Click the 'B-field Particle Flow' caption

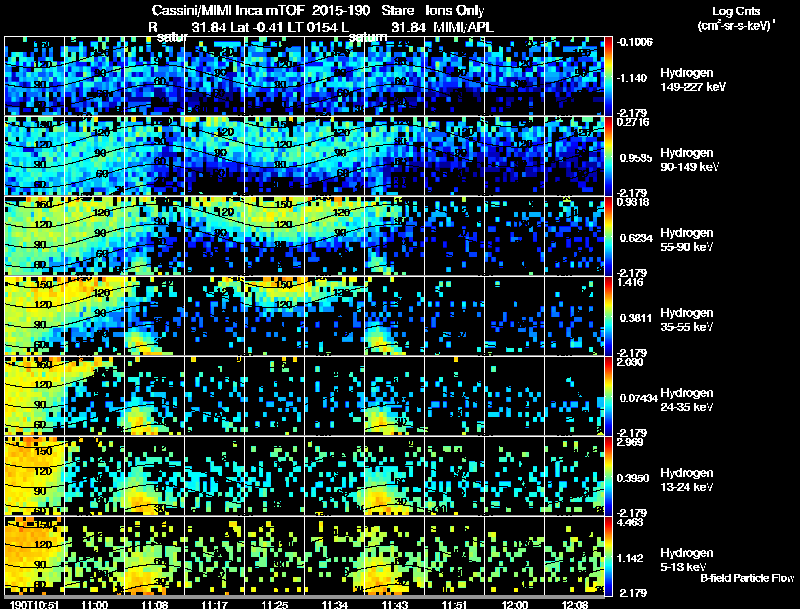click(747, 578)
